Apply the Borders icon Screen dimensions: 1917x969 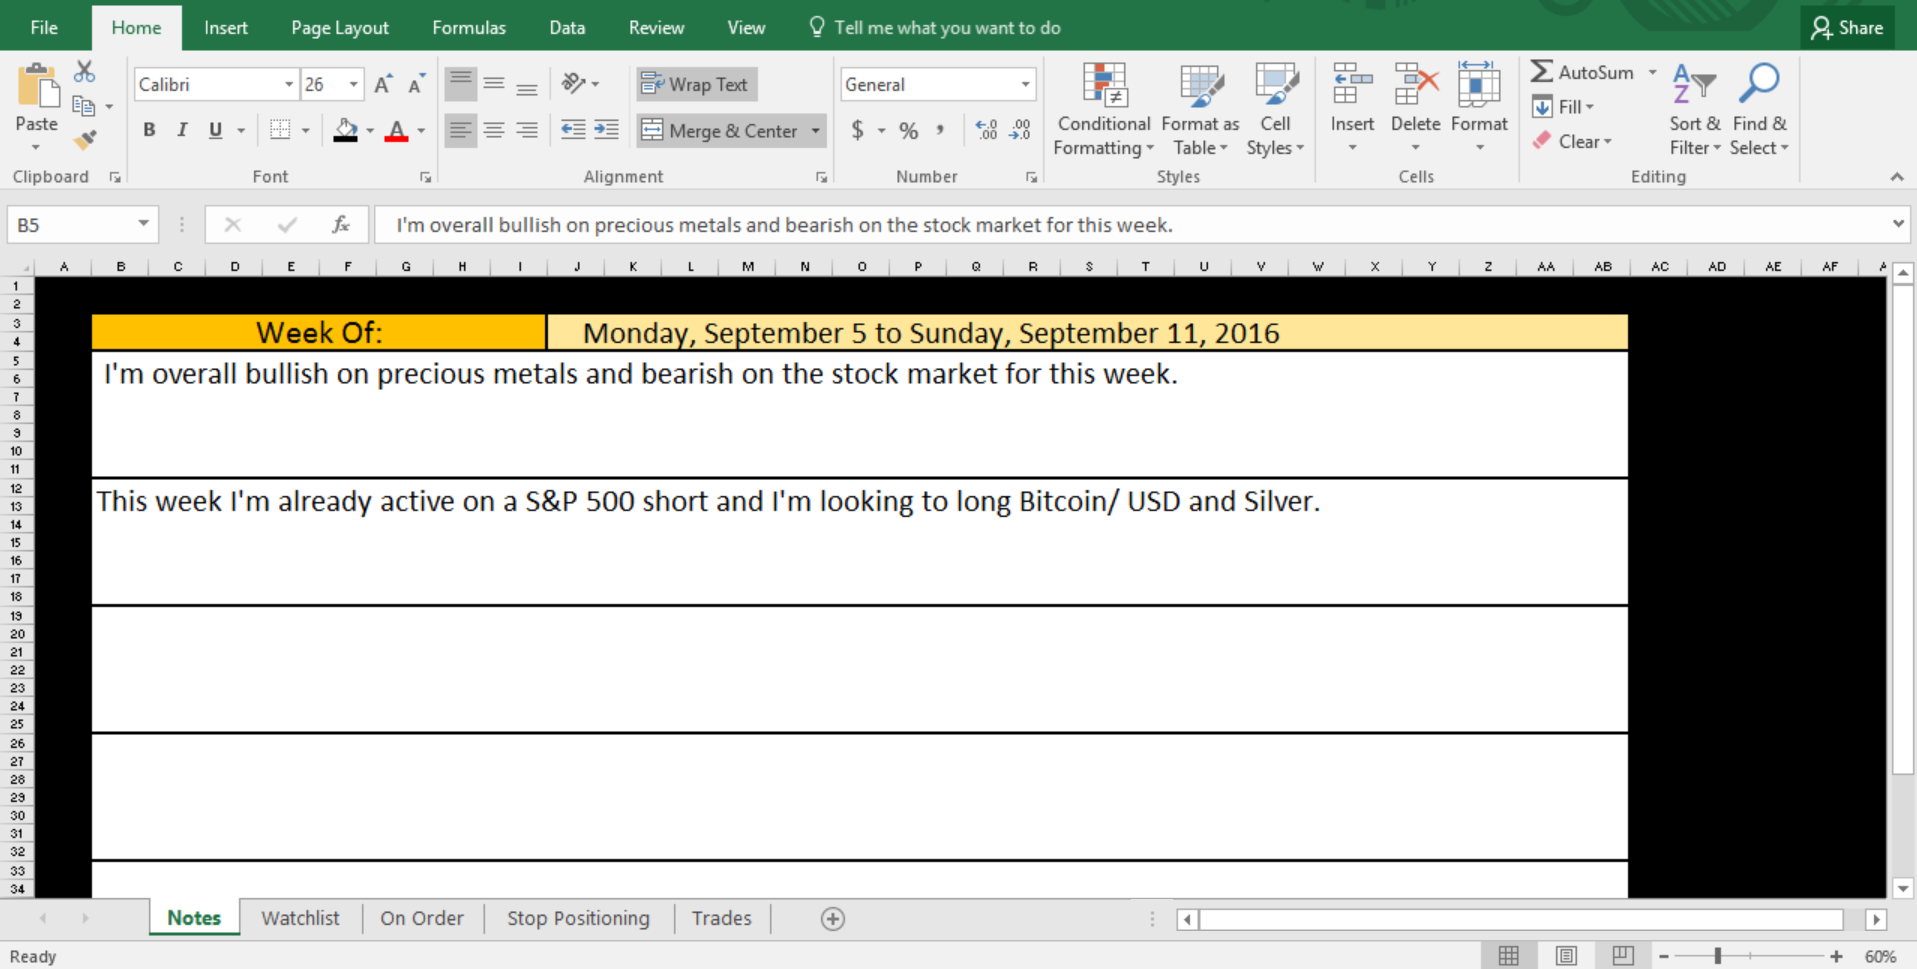281,130
